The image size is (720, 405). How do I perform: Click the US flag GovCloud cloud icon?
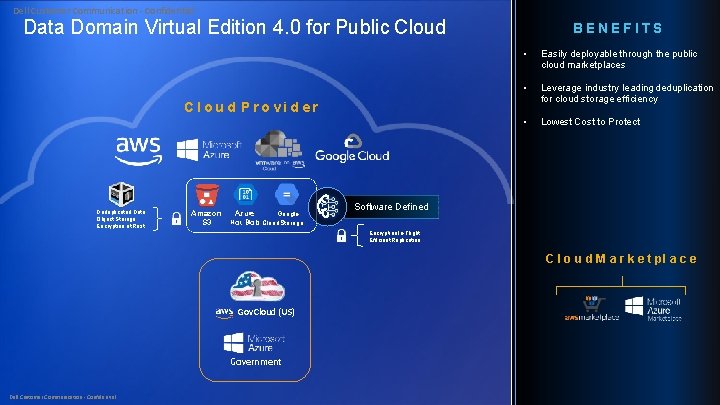coord(257,286)
